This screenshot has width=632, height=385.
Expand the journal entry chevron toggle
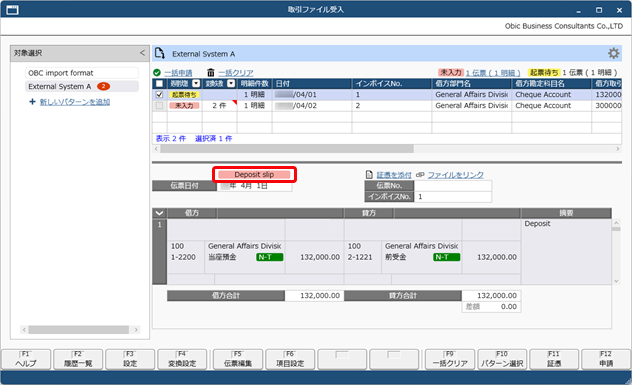[x=160, y=213]
